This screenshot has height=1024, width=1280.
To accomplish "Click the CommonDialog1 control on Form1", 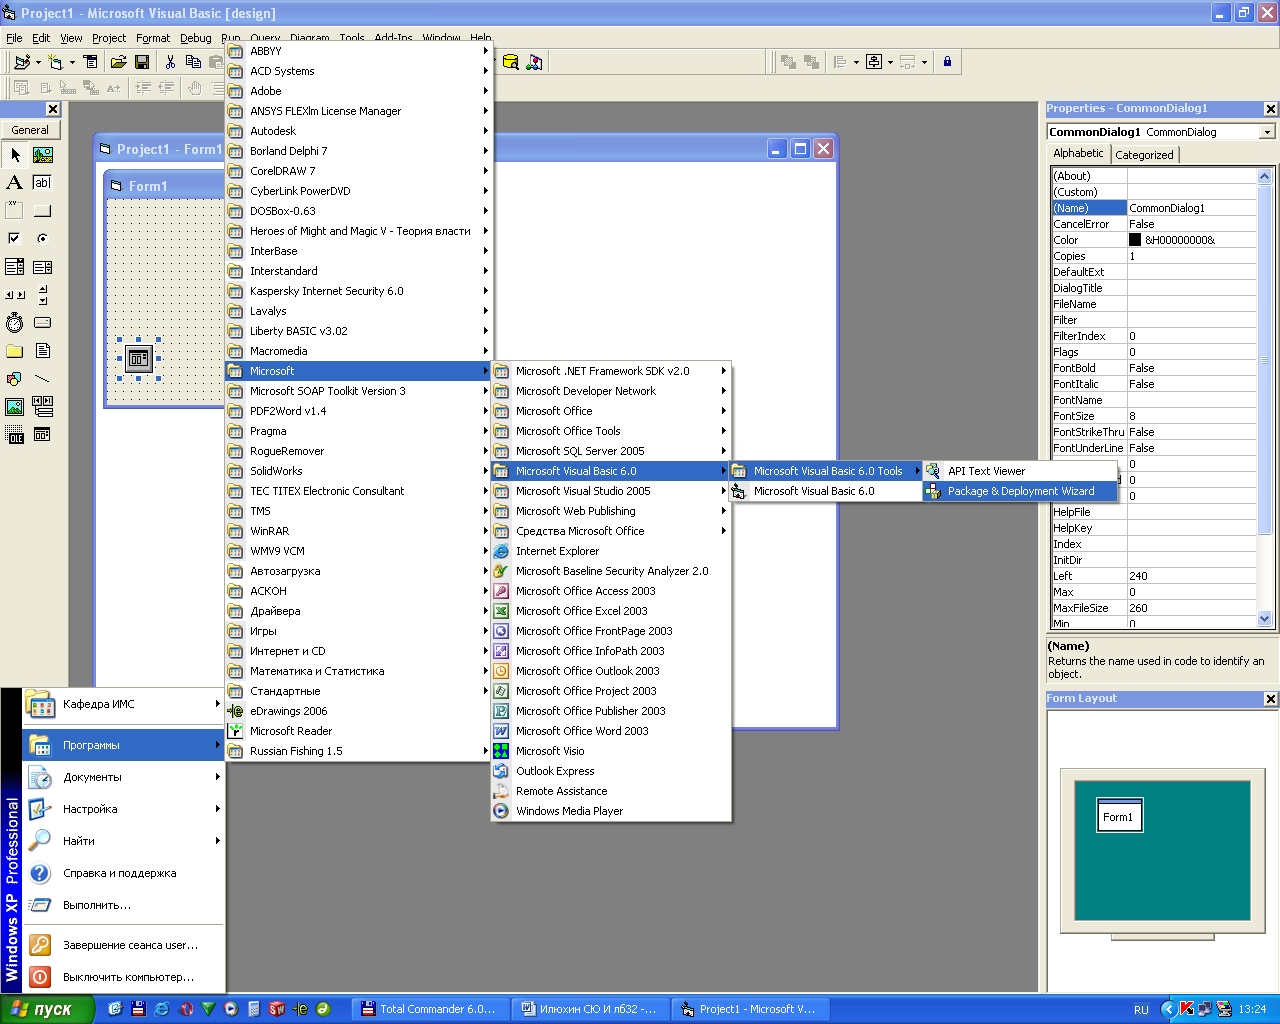I will [x=138, y=358].
